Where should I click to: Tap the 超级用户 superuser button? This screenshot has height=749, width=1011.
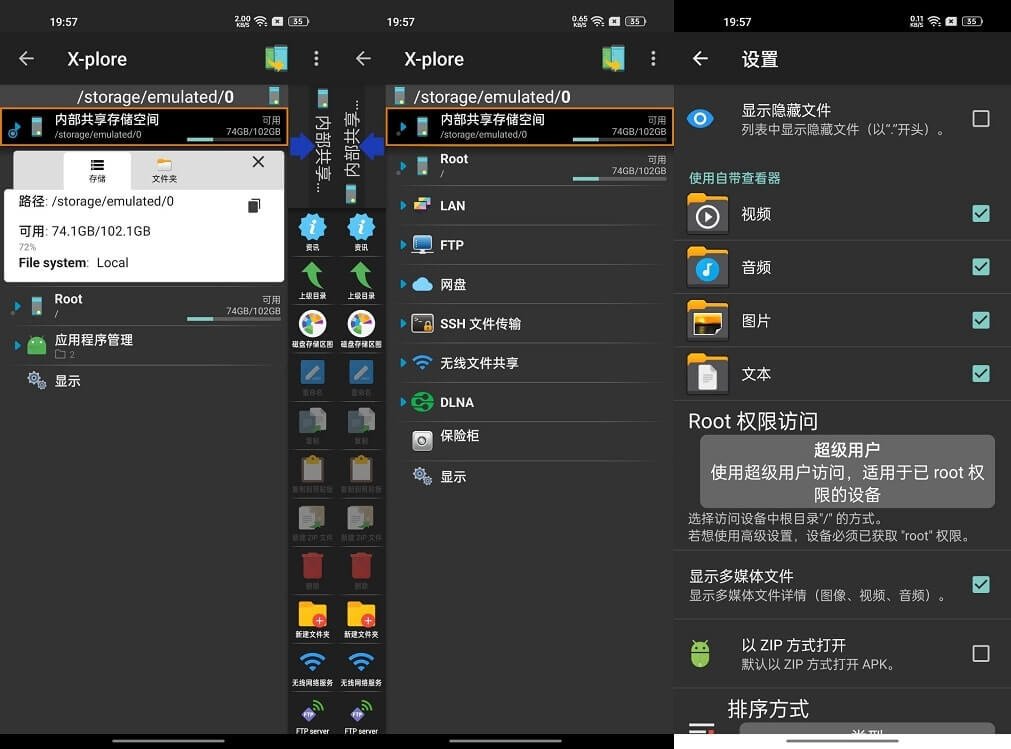pos(845,470)
